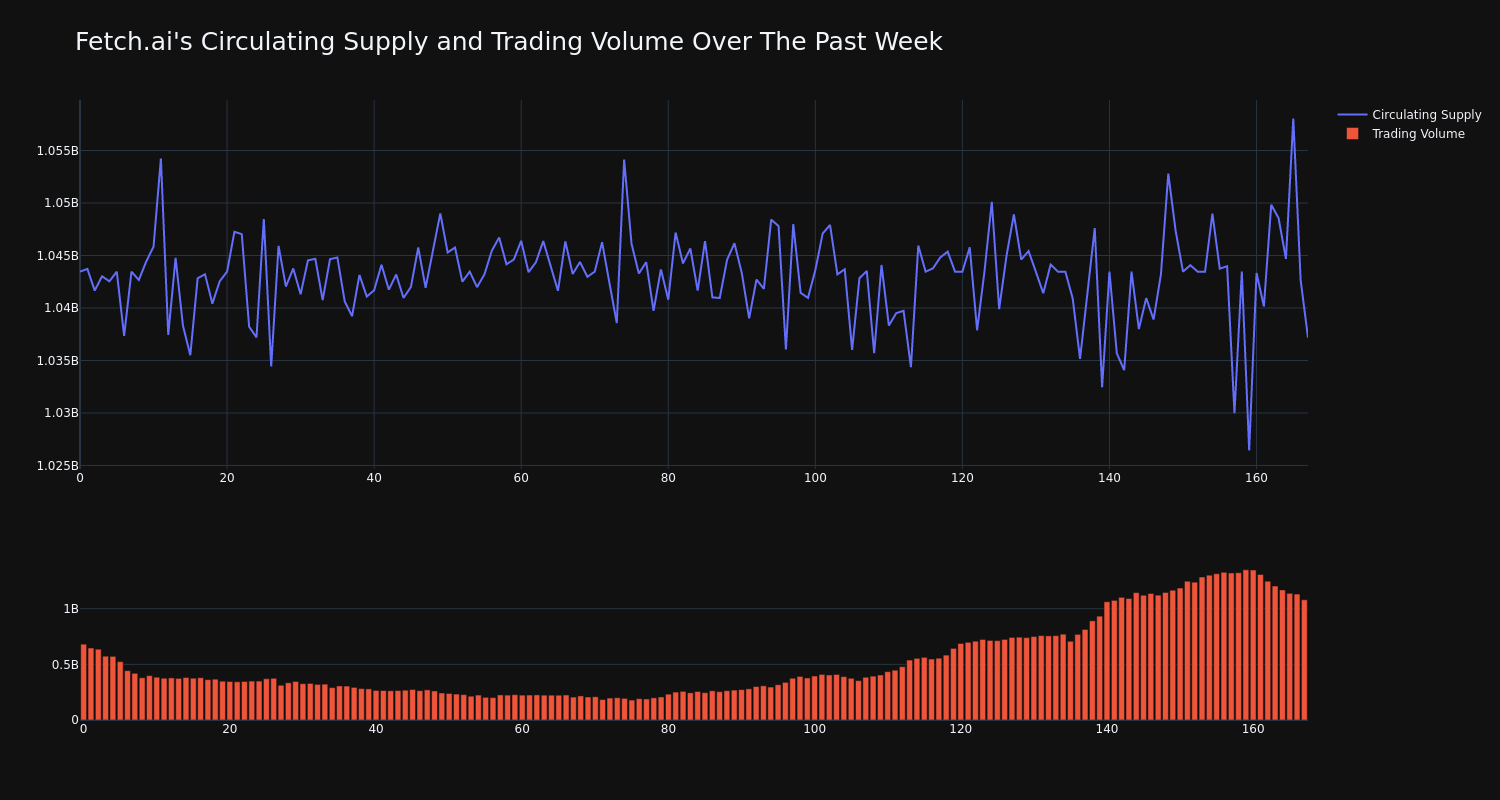
Task: Click the 40 x-axis tick on volume chart
Action: tap(376, 729)
